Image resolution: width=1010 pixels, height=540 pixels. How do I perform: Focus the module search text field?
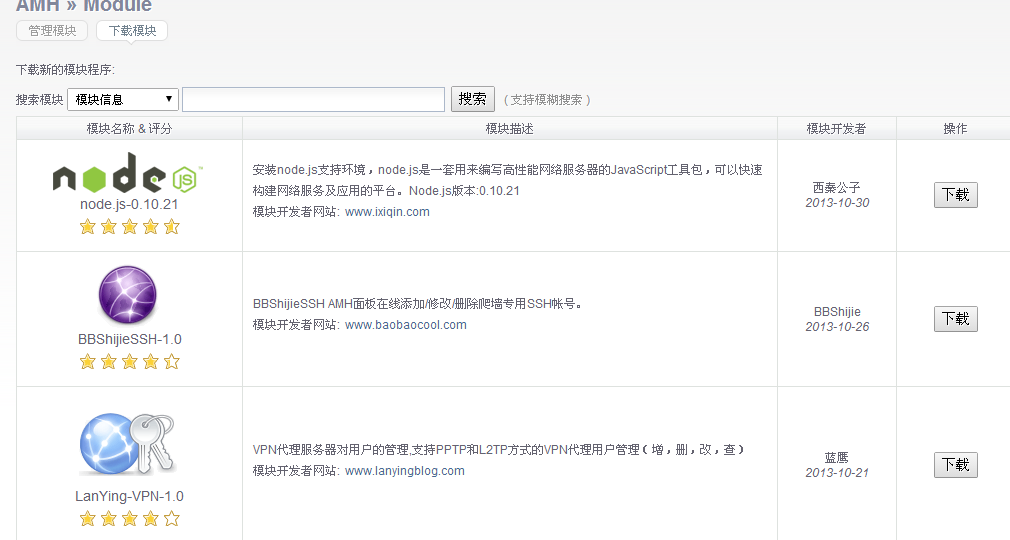[313, 99]
